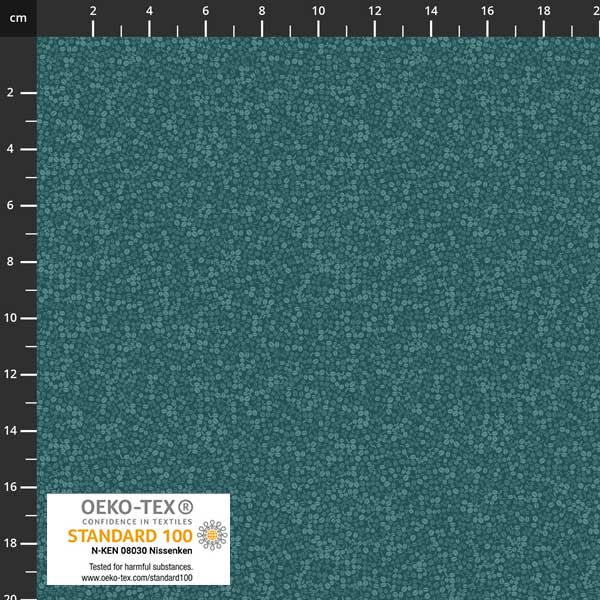Screen dimensions: 600x600
Task: Click the 6 mark on top ruler
Action: point(205,10)
